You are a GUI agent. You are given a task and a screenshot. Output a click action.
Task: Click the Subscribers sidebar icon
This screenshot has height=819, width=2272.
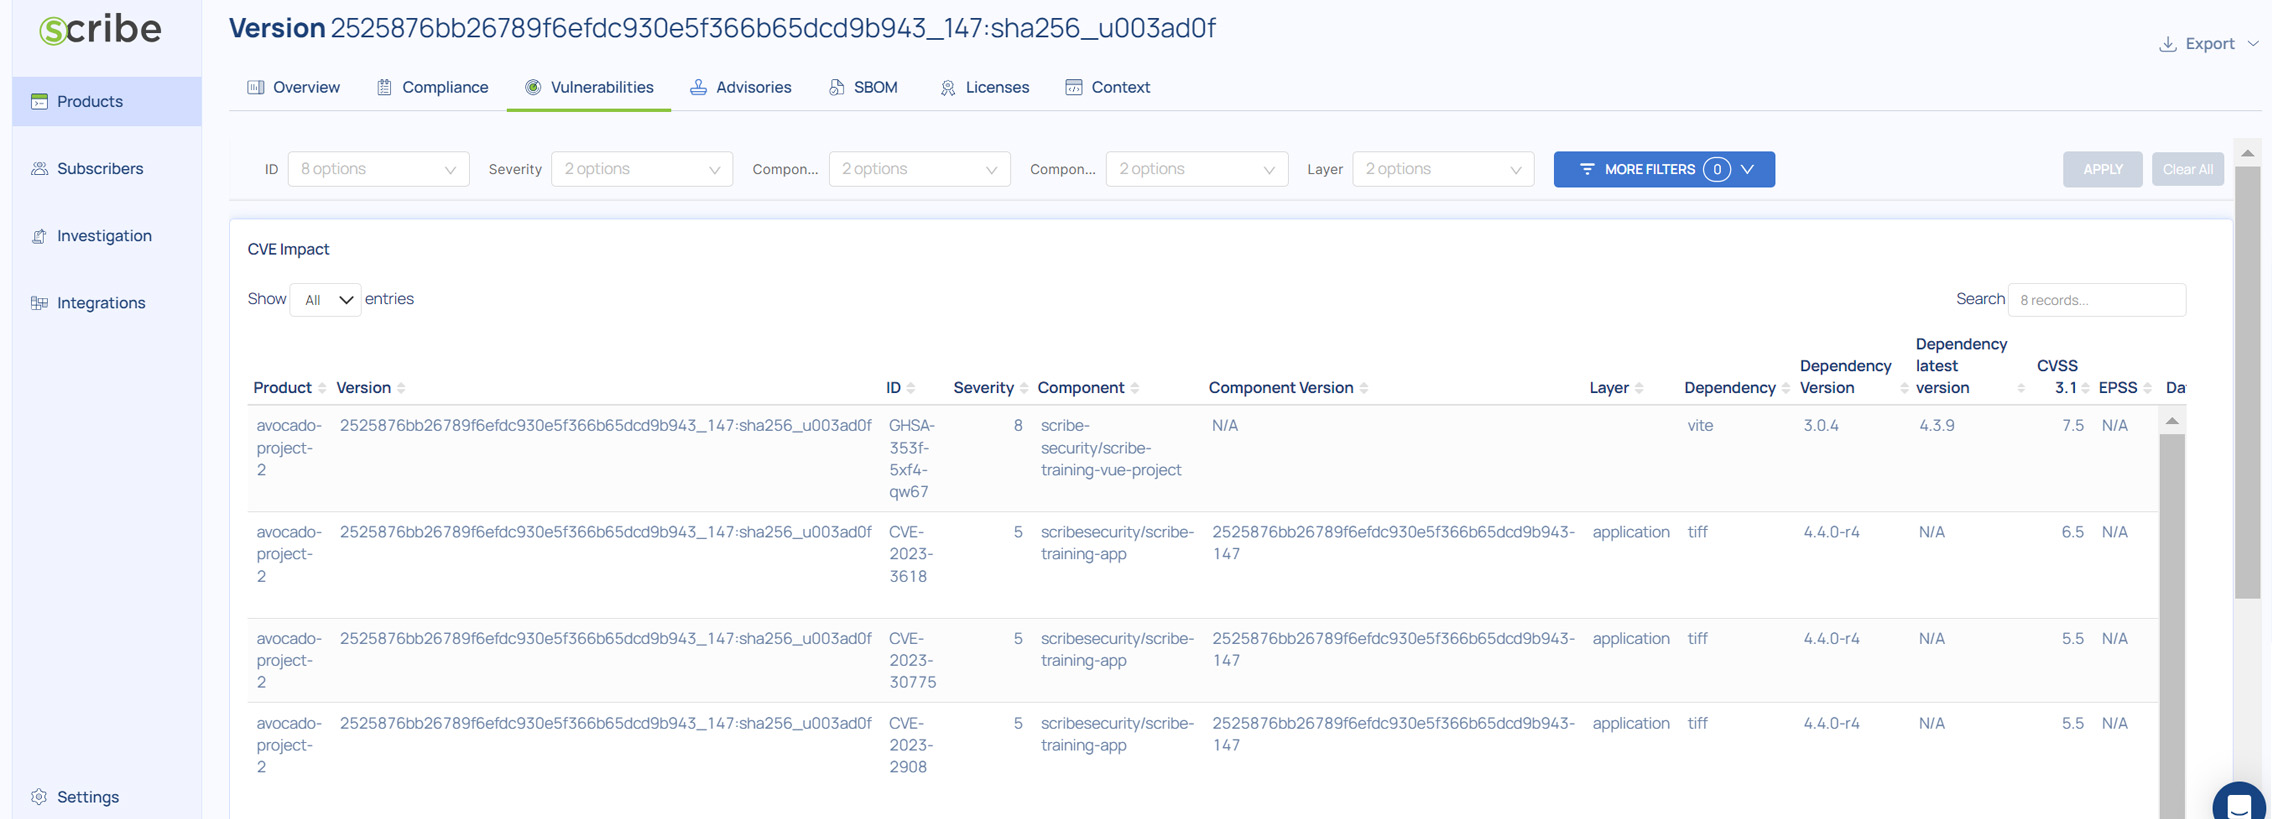[39, 168]
